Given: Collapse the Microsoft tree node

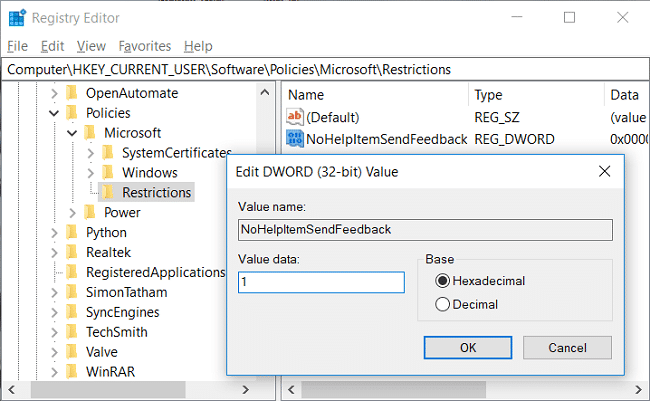Looking at the screenshot, I should (x=72, y=133).
